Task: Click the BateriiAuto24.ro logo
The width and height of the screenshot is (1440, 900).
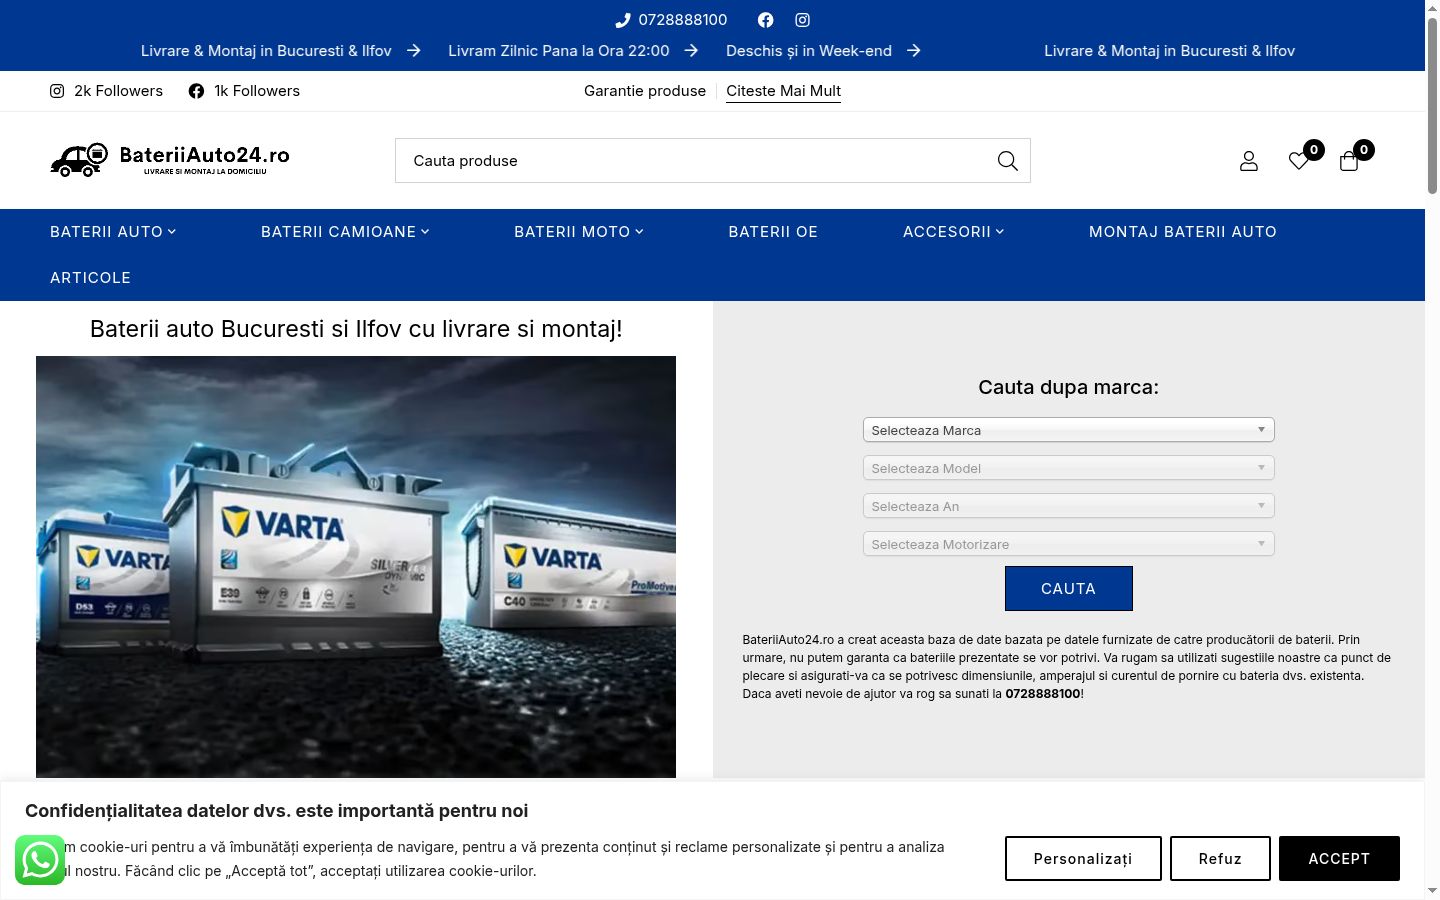Action: pyautogui.click(x=170, y=160)
